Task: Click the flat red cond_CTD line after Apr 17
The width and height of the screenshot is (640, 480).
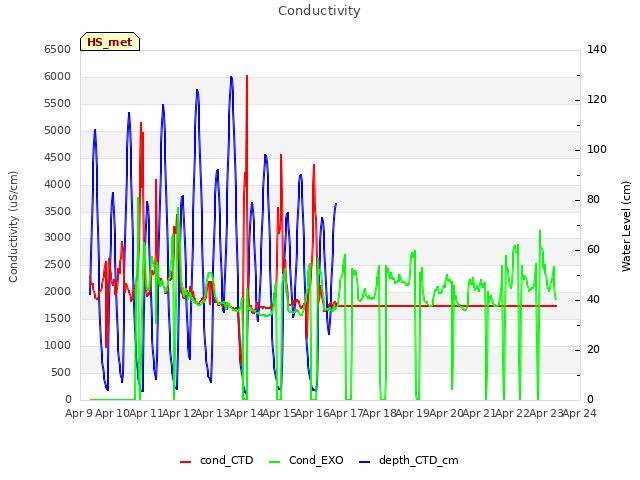Action: [445, 306]
